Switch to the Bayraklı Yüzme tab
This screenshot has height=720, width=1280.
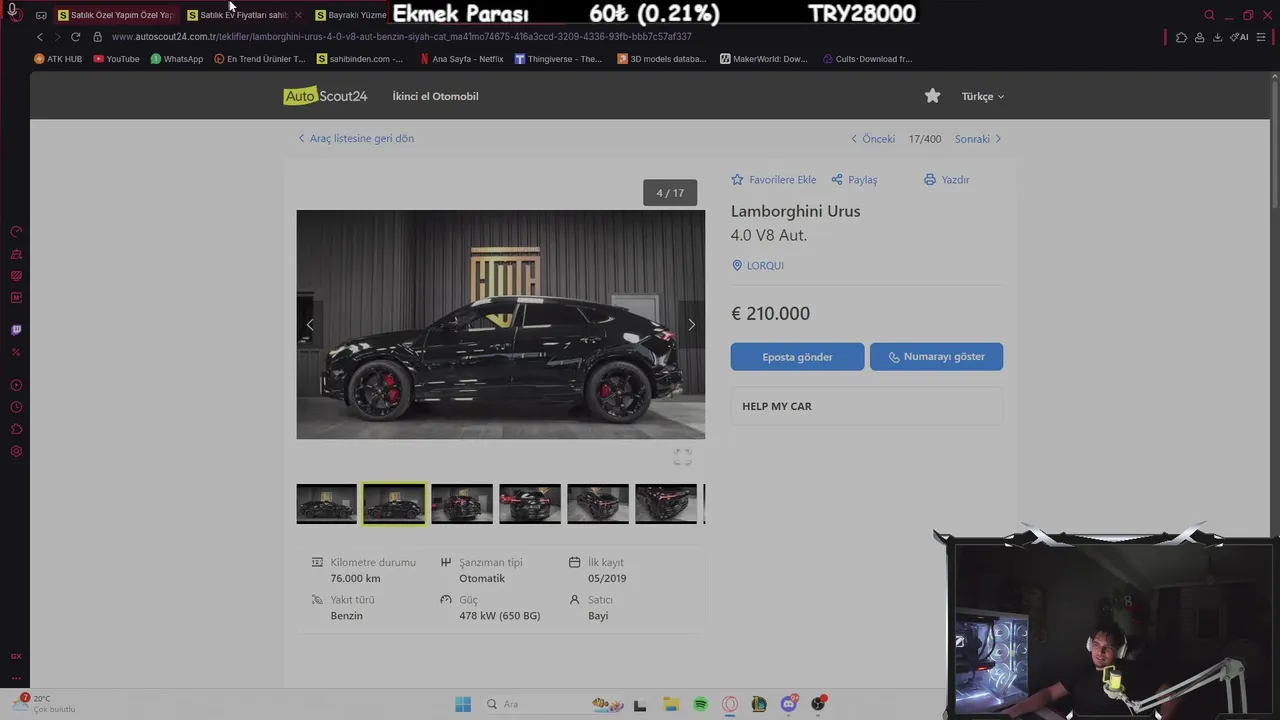click(x=350, y=15)
